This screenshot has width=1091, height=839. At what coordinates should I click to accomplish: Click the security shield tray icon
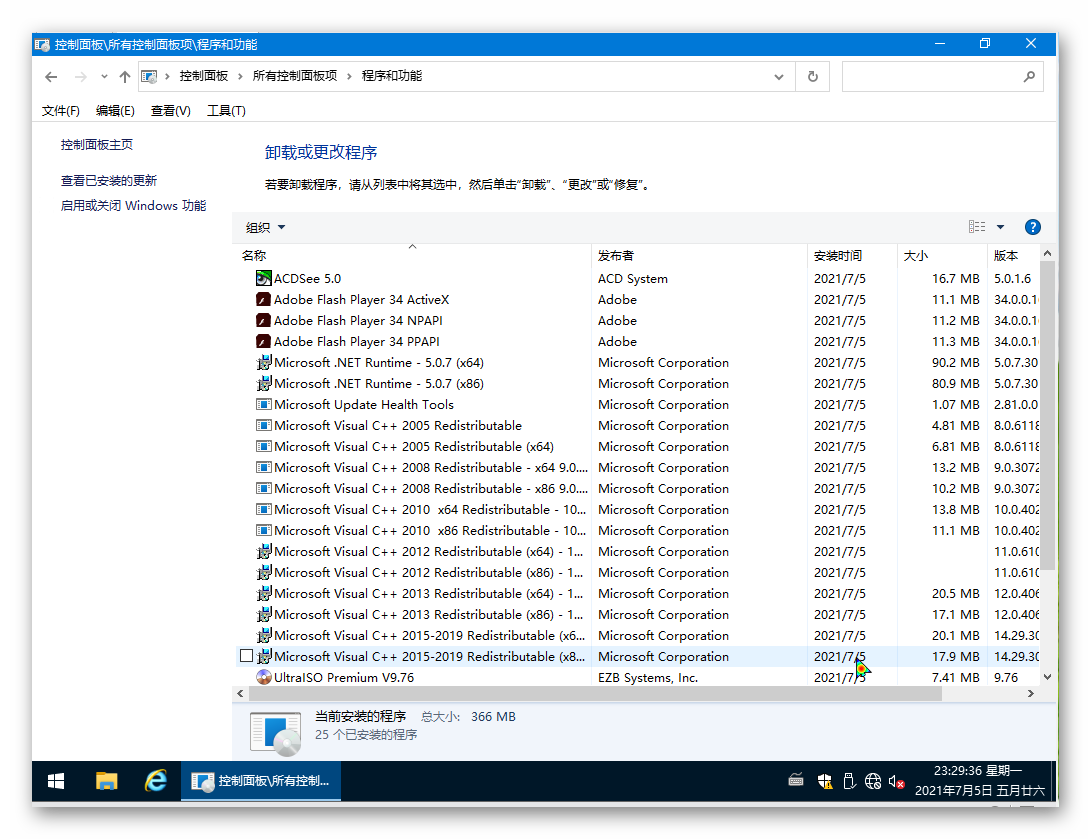click(825, 782)
